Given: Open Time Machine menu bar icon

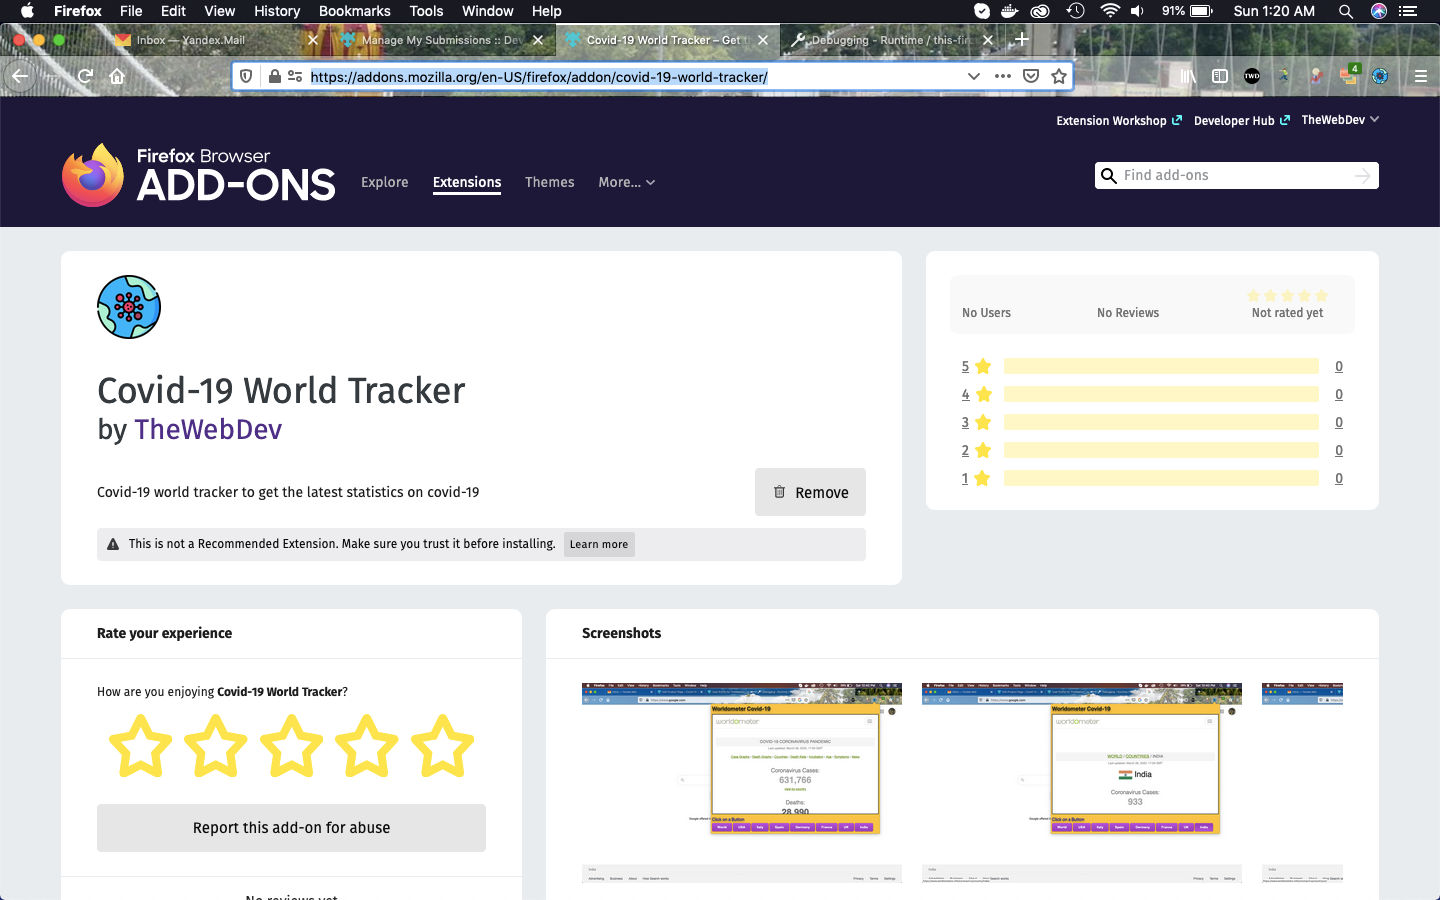Looking at the screenshot, I should 1075,11.
